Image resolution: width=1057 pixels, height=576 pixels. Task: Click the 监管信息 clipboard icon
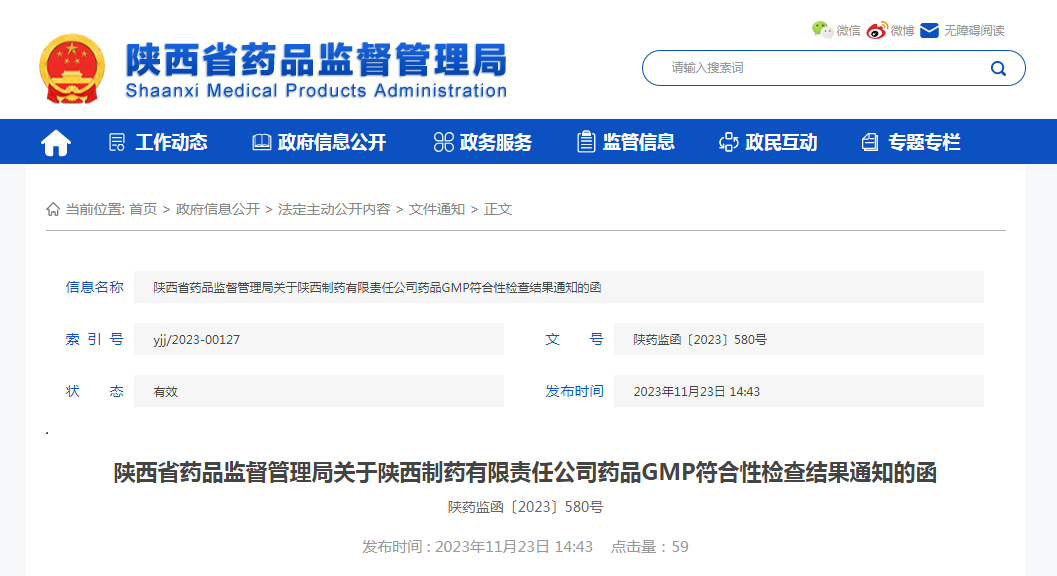(586, 142)
